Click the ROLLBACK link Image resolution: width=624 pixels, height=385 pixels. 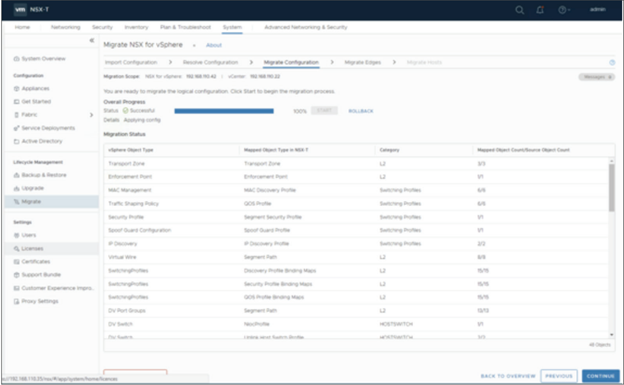(x=361, y=111)
